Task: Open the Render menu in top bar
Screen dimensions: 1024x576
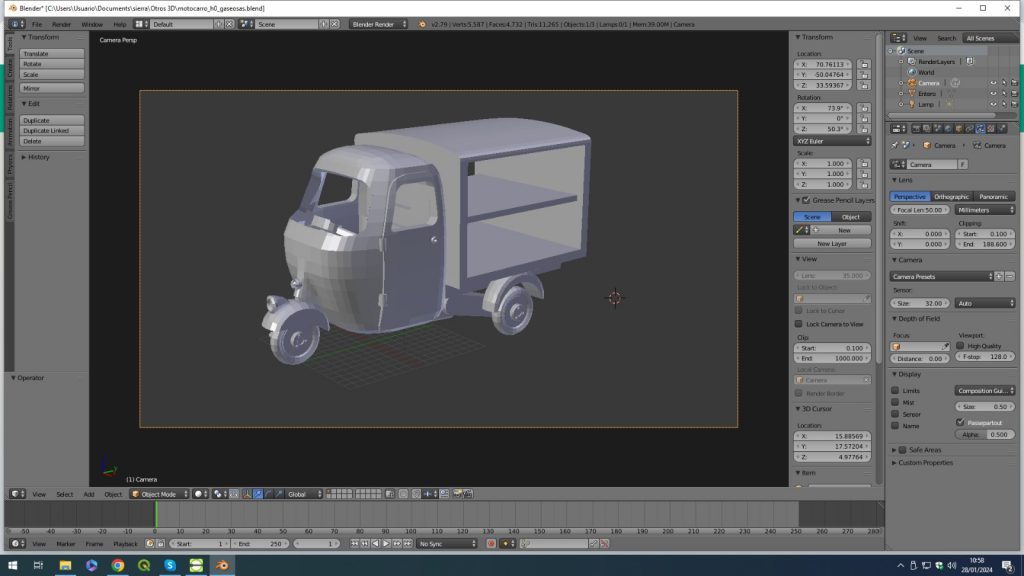Action: click(62, 24)
